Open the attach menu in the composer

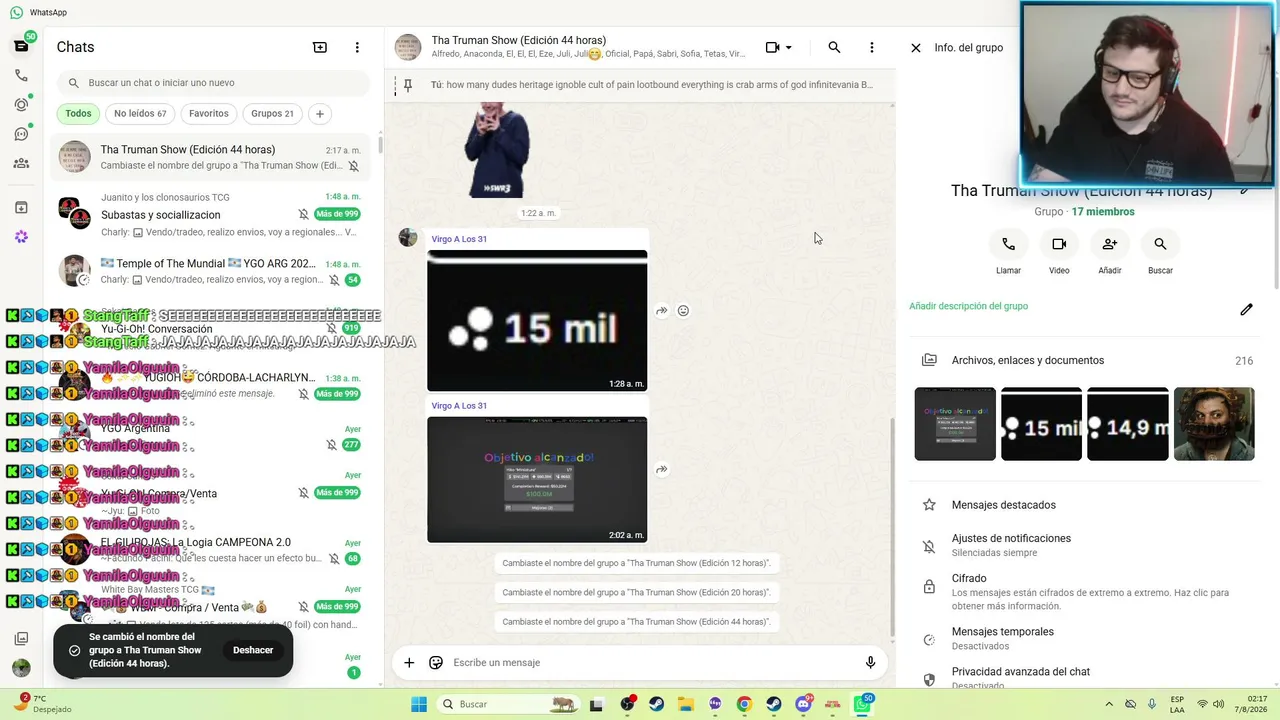tap(408, 662)
